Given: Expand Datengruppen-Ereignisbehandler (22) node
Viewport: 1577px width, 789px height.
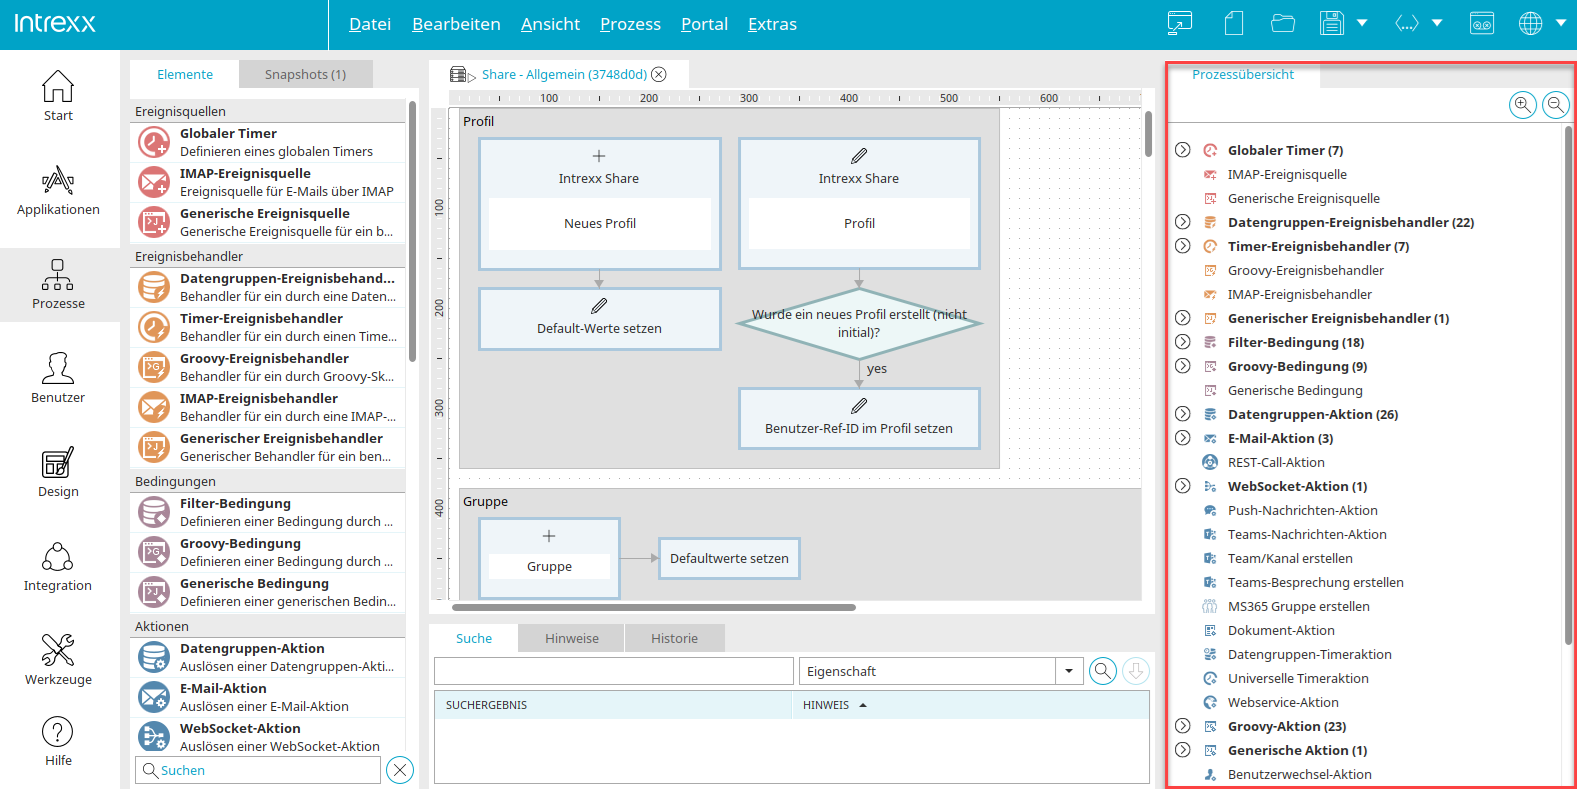Looking at the screenshot, I should coord(1183,222).
